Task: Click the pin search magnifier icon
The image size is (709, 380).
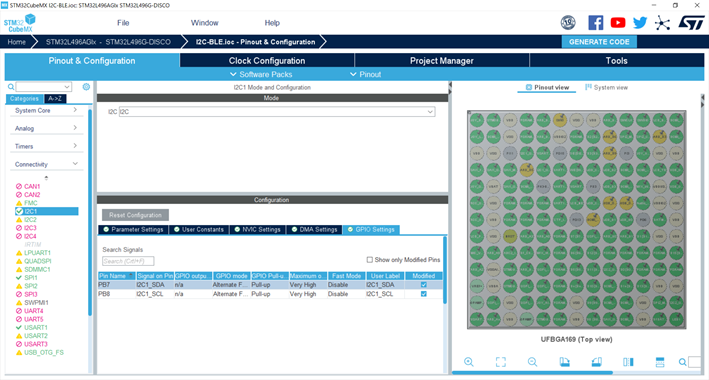Action: pos(682,362)
